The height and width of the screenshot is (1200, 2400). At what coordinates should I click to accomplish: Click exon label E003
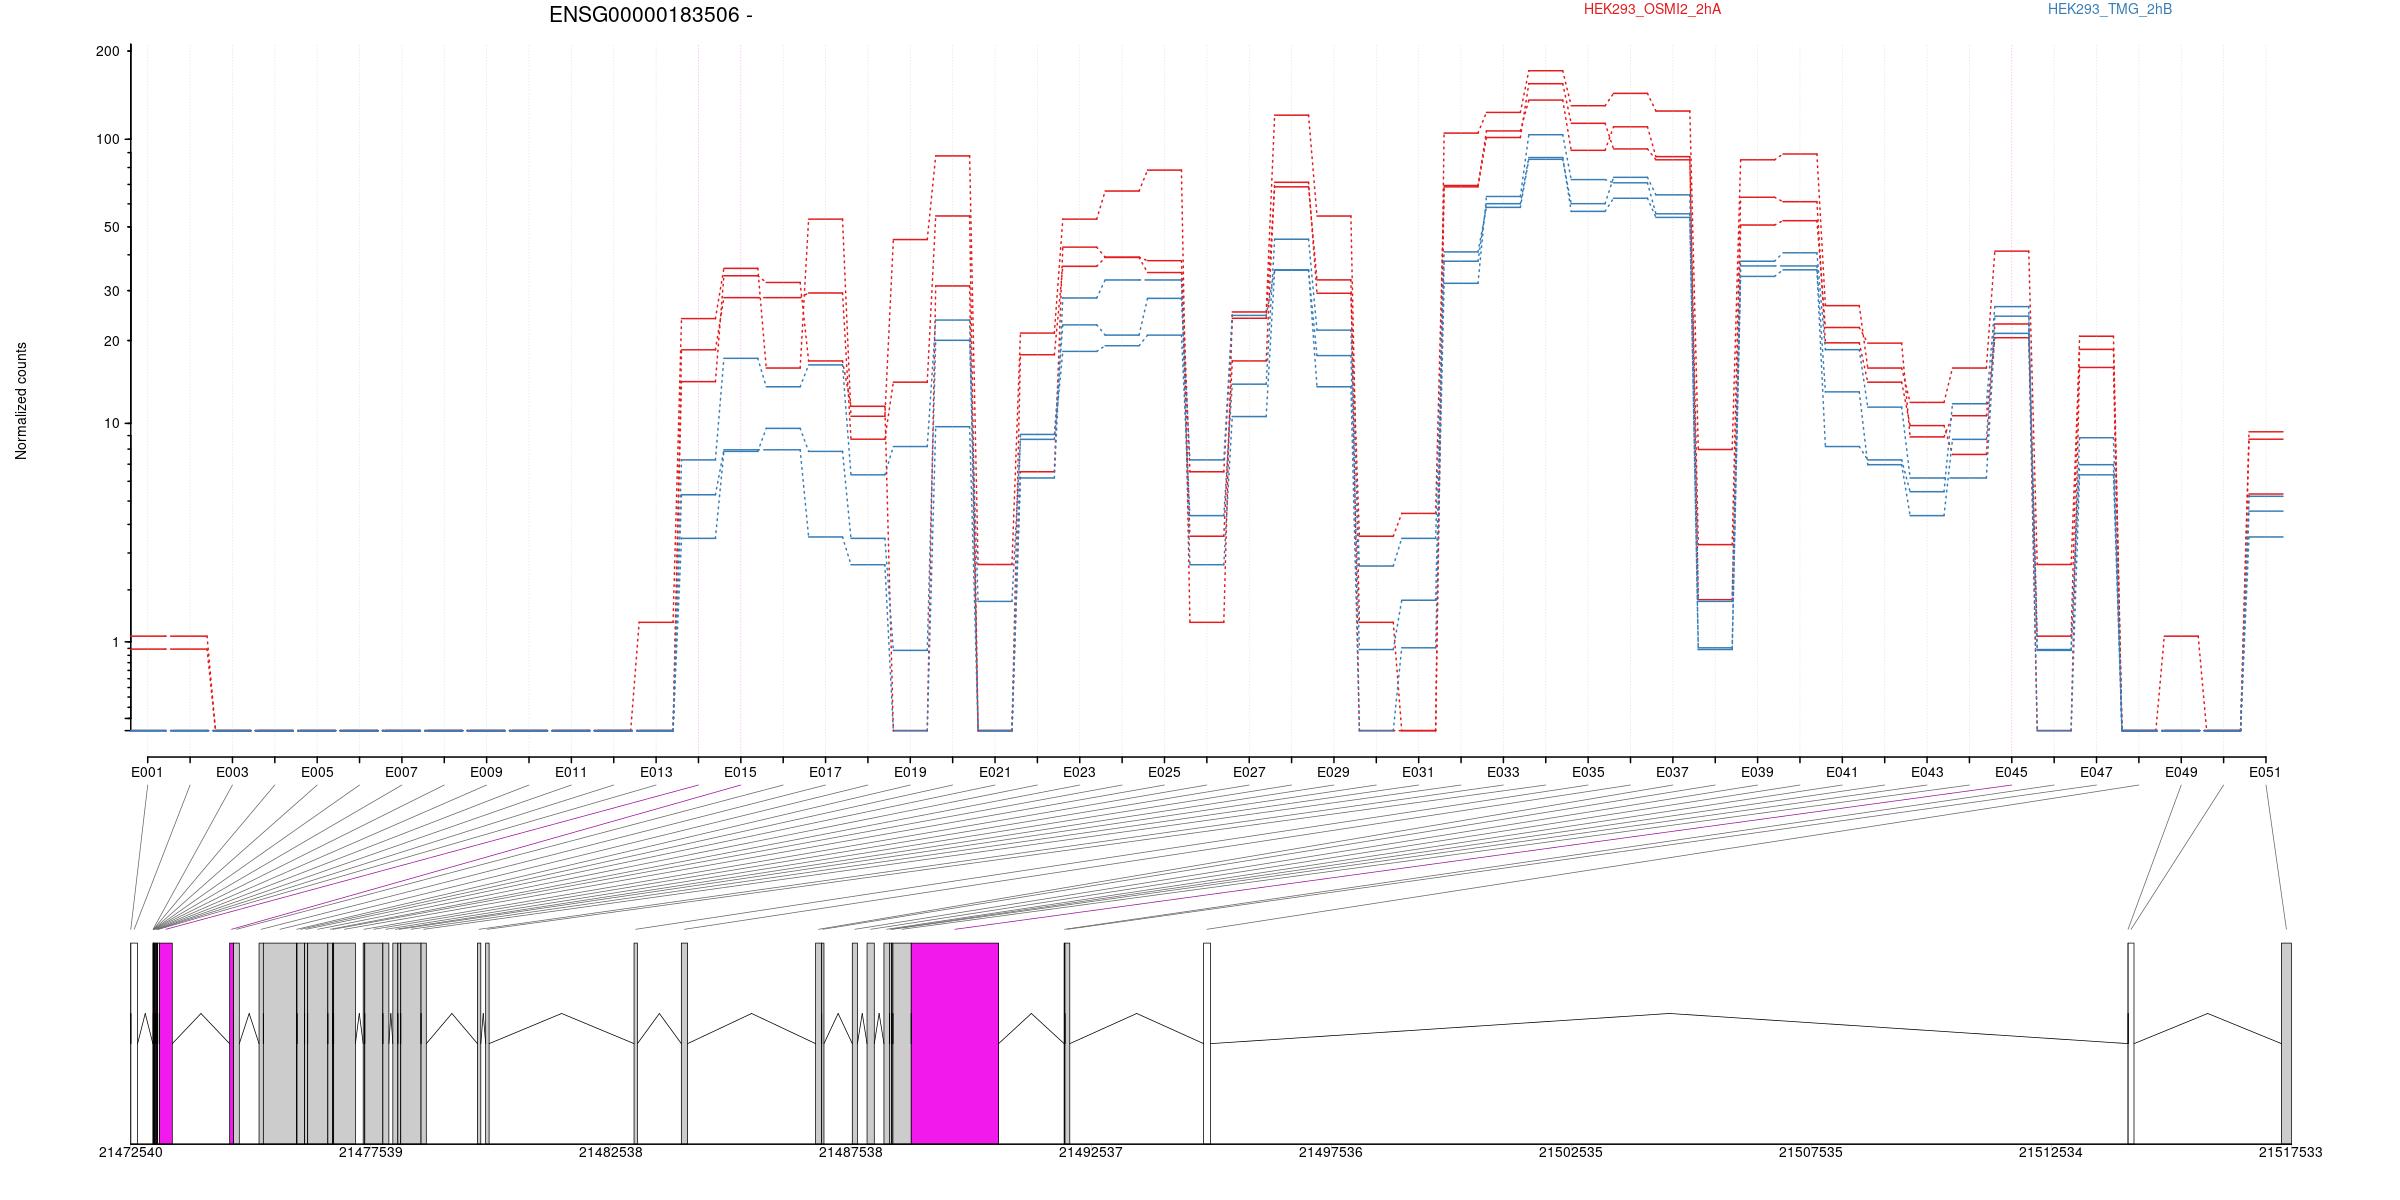click(x=232, y=772)
